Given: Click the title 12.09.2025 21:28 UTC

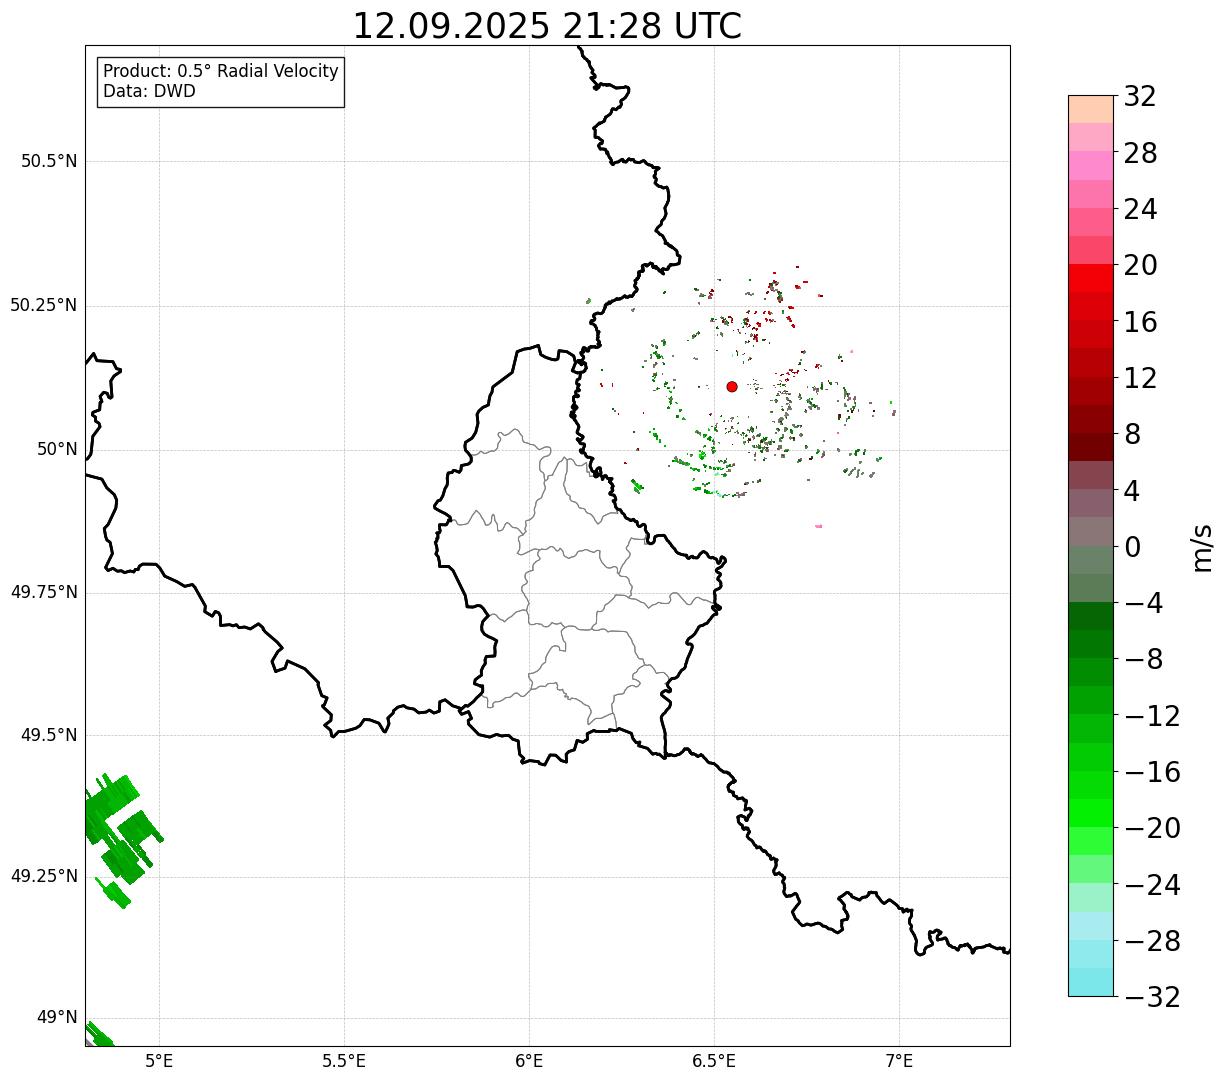Looking at the screenshot, I should pyautogui.click(x=547, y=26).
